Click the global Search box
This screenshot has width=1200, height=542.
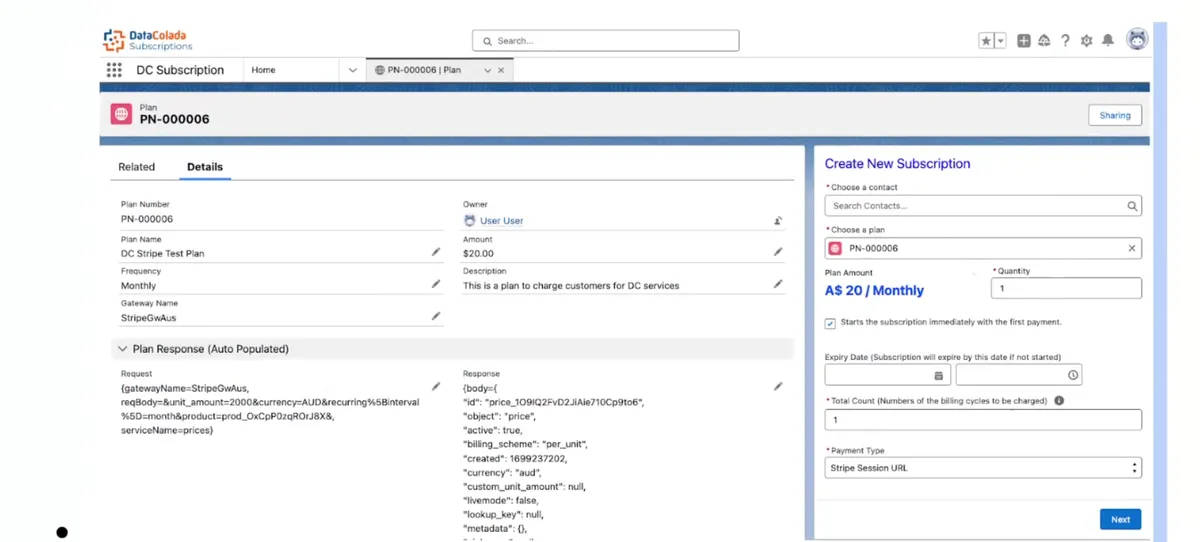[x=606, y=41]
